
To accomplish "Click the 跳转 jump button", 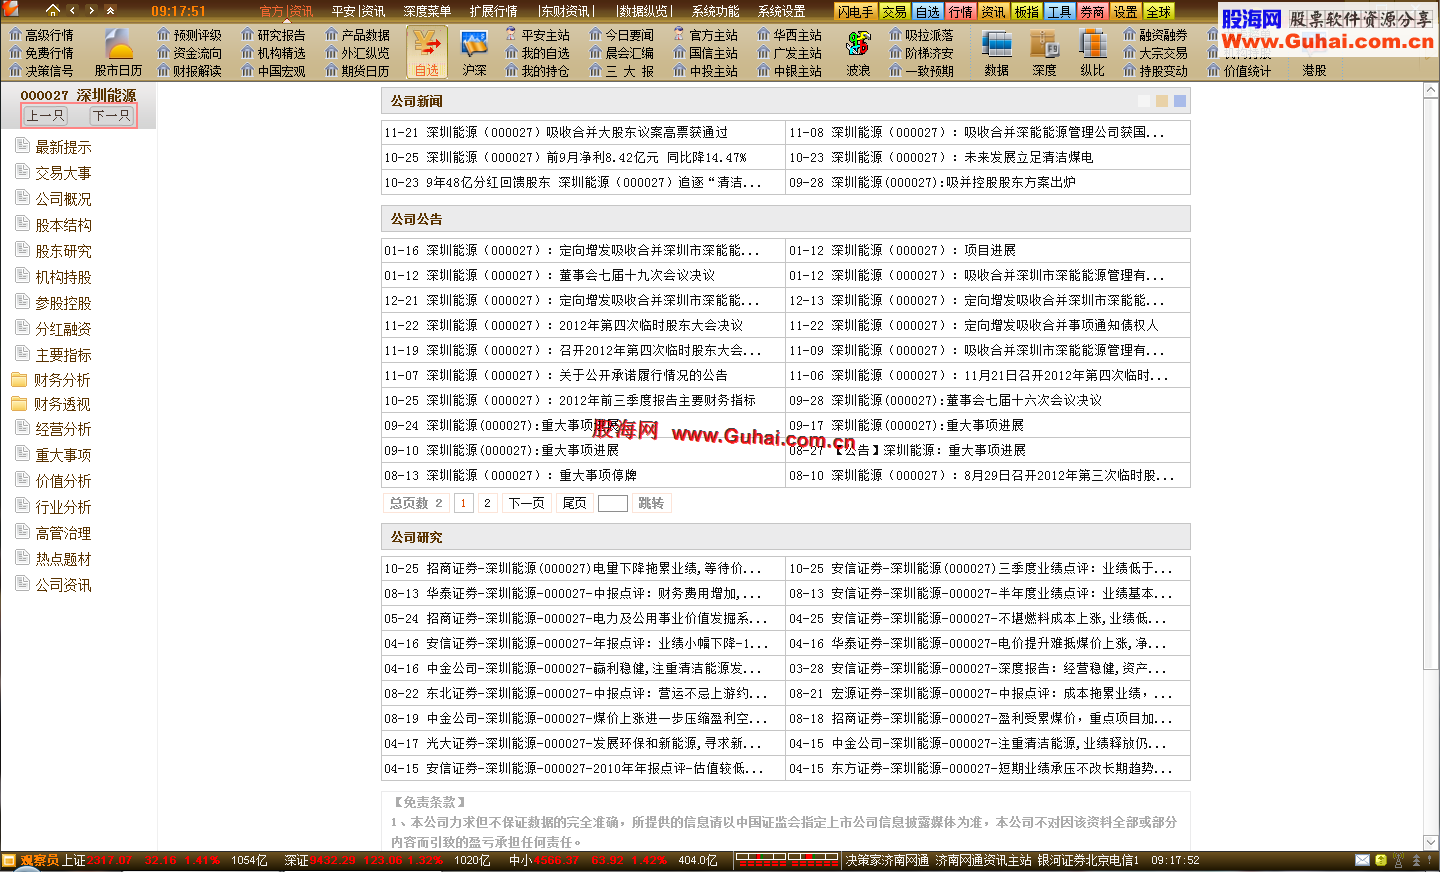I will [x=651, y=503].
